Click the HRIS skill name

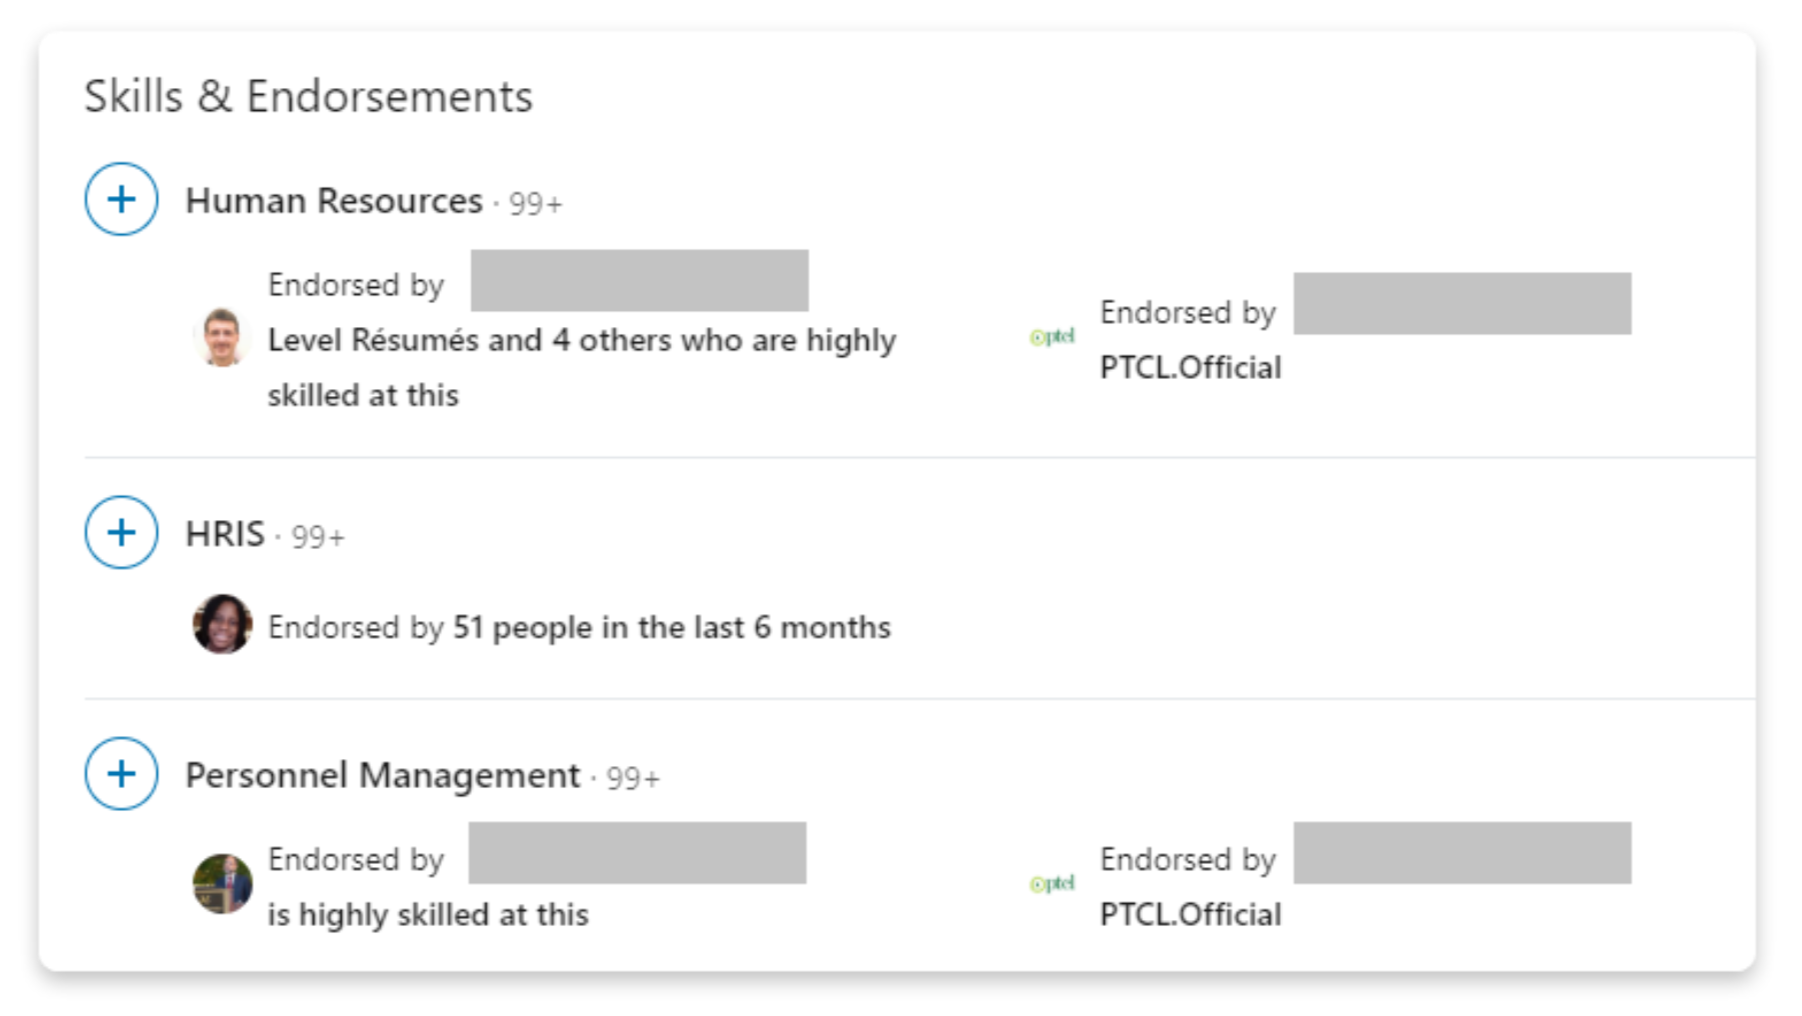(x=225, y=534)
